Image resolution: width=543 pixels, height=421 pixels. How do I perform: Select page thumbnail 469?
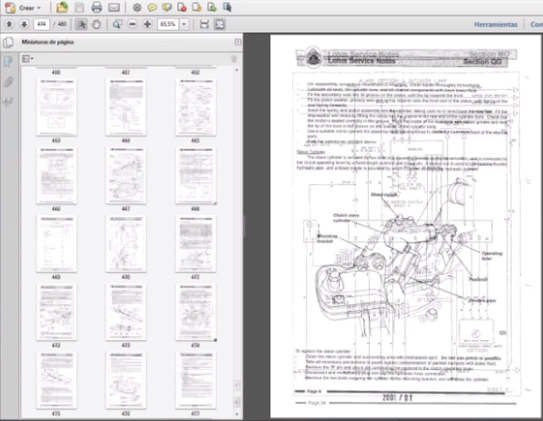(x=57, y=244)
